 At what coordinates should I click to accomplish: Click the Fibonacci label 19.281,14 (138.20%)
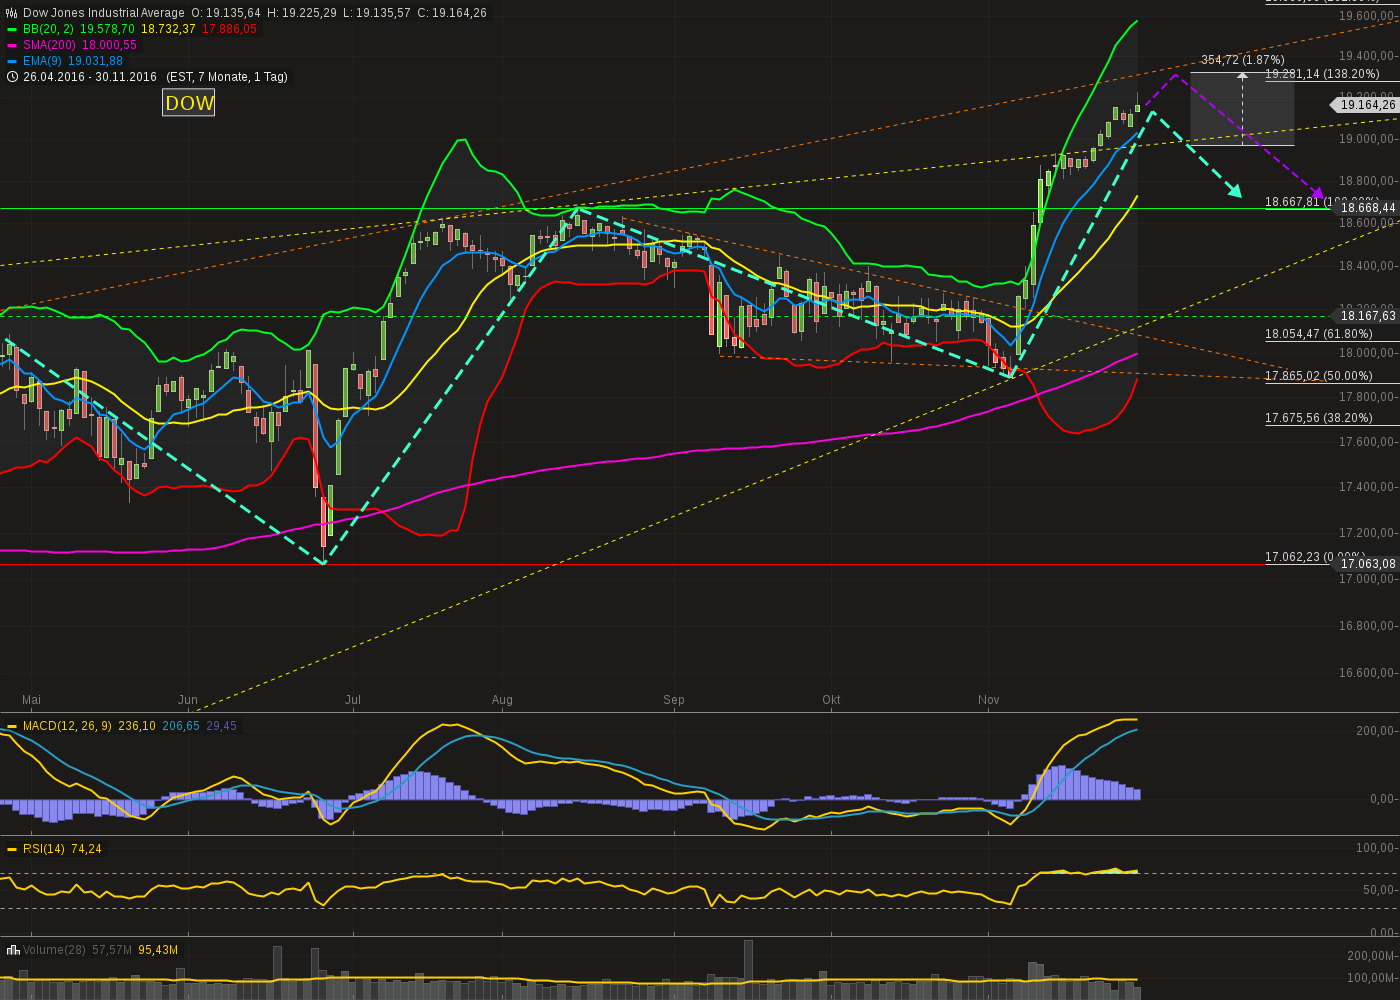click(1322, 74)
